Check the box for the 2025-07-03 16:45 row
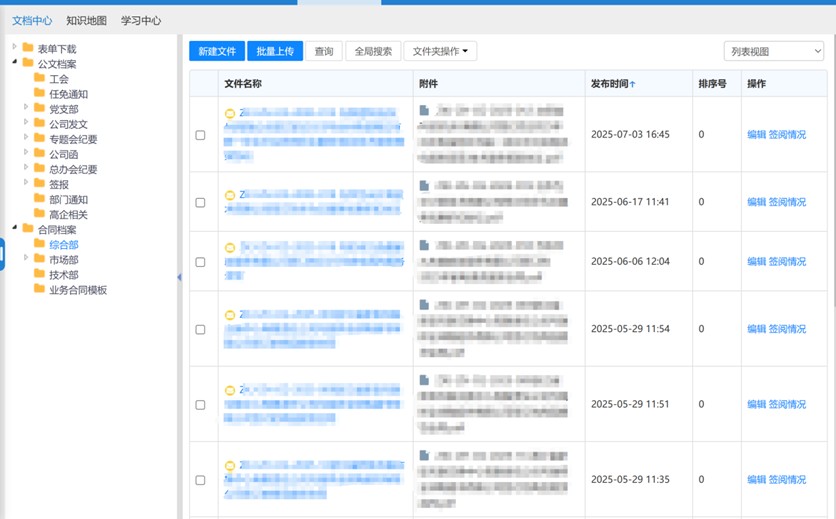Image resolution: width=836 pixels, height=519 pixels. pyautogui.click(x=200, y=135)
